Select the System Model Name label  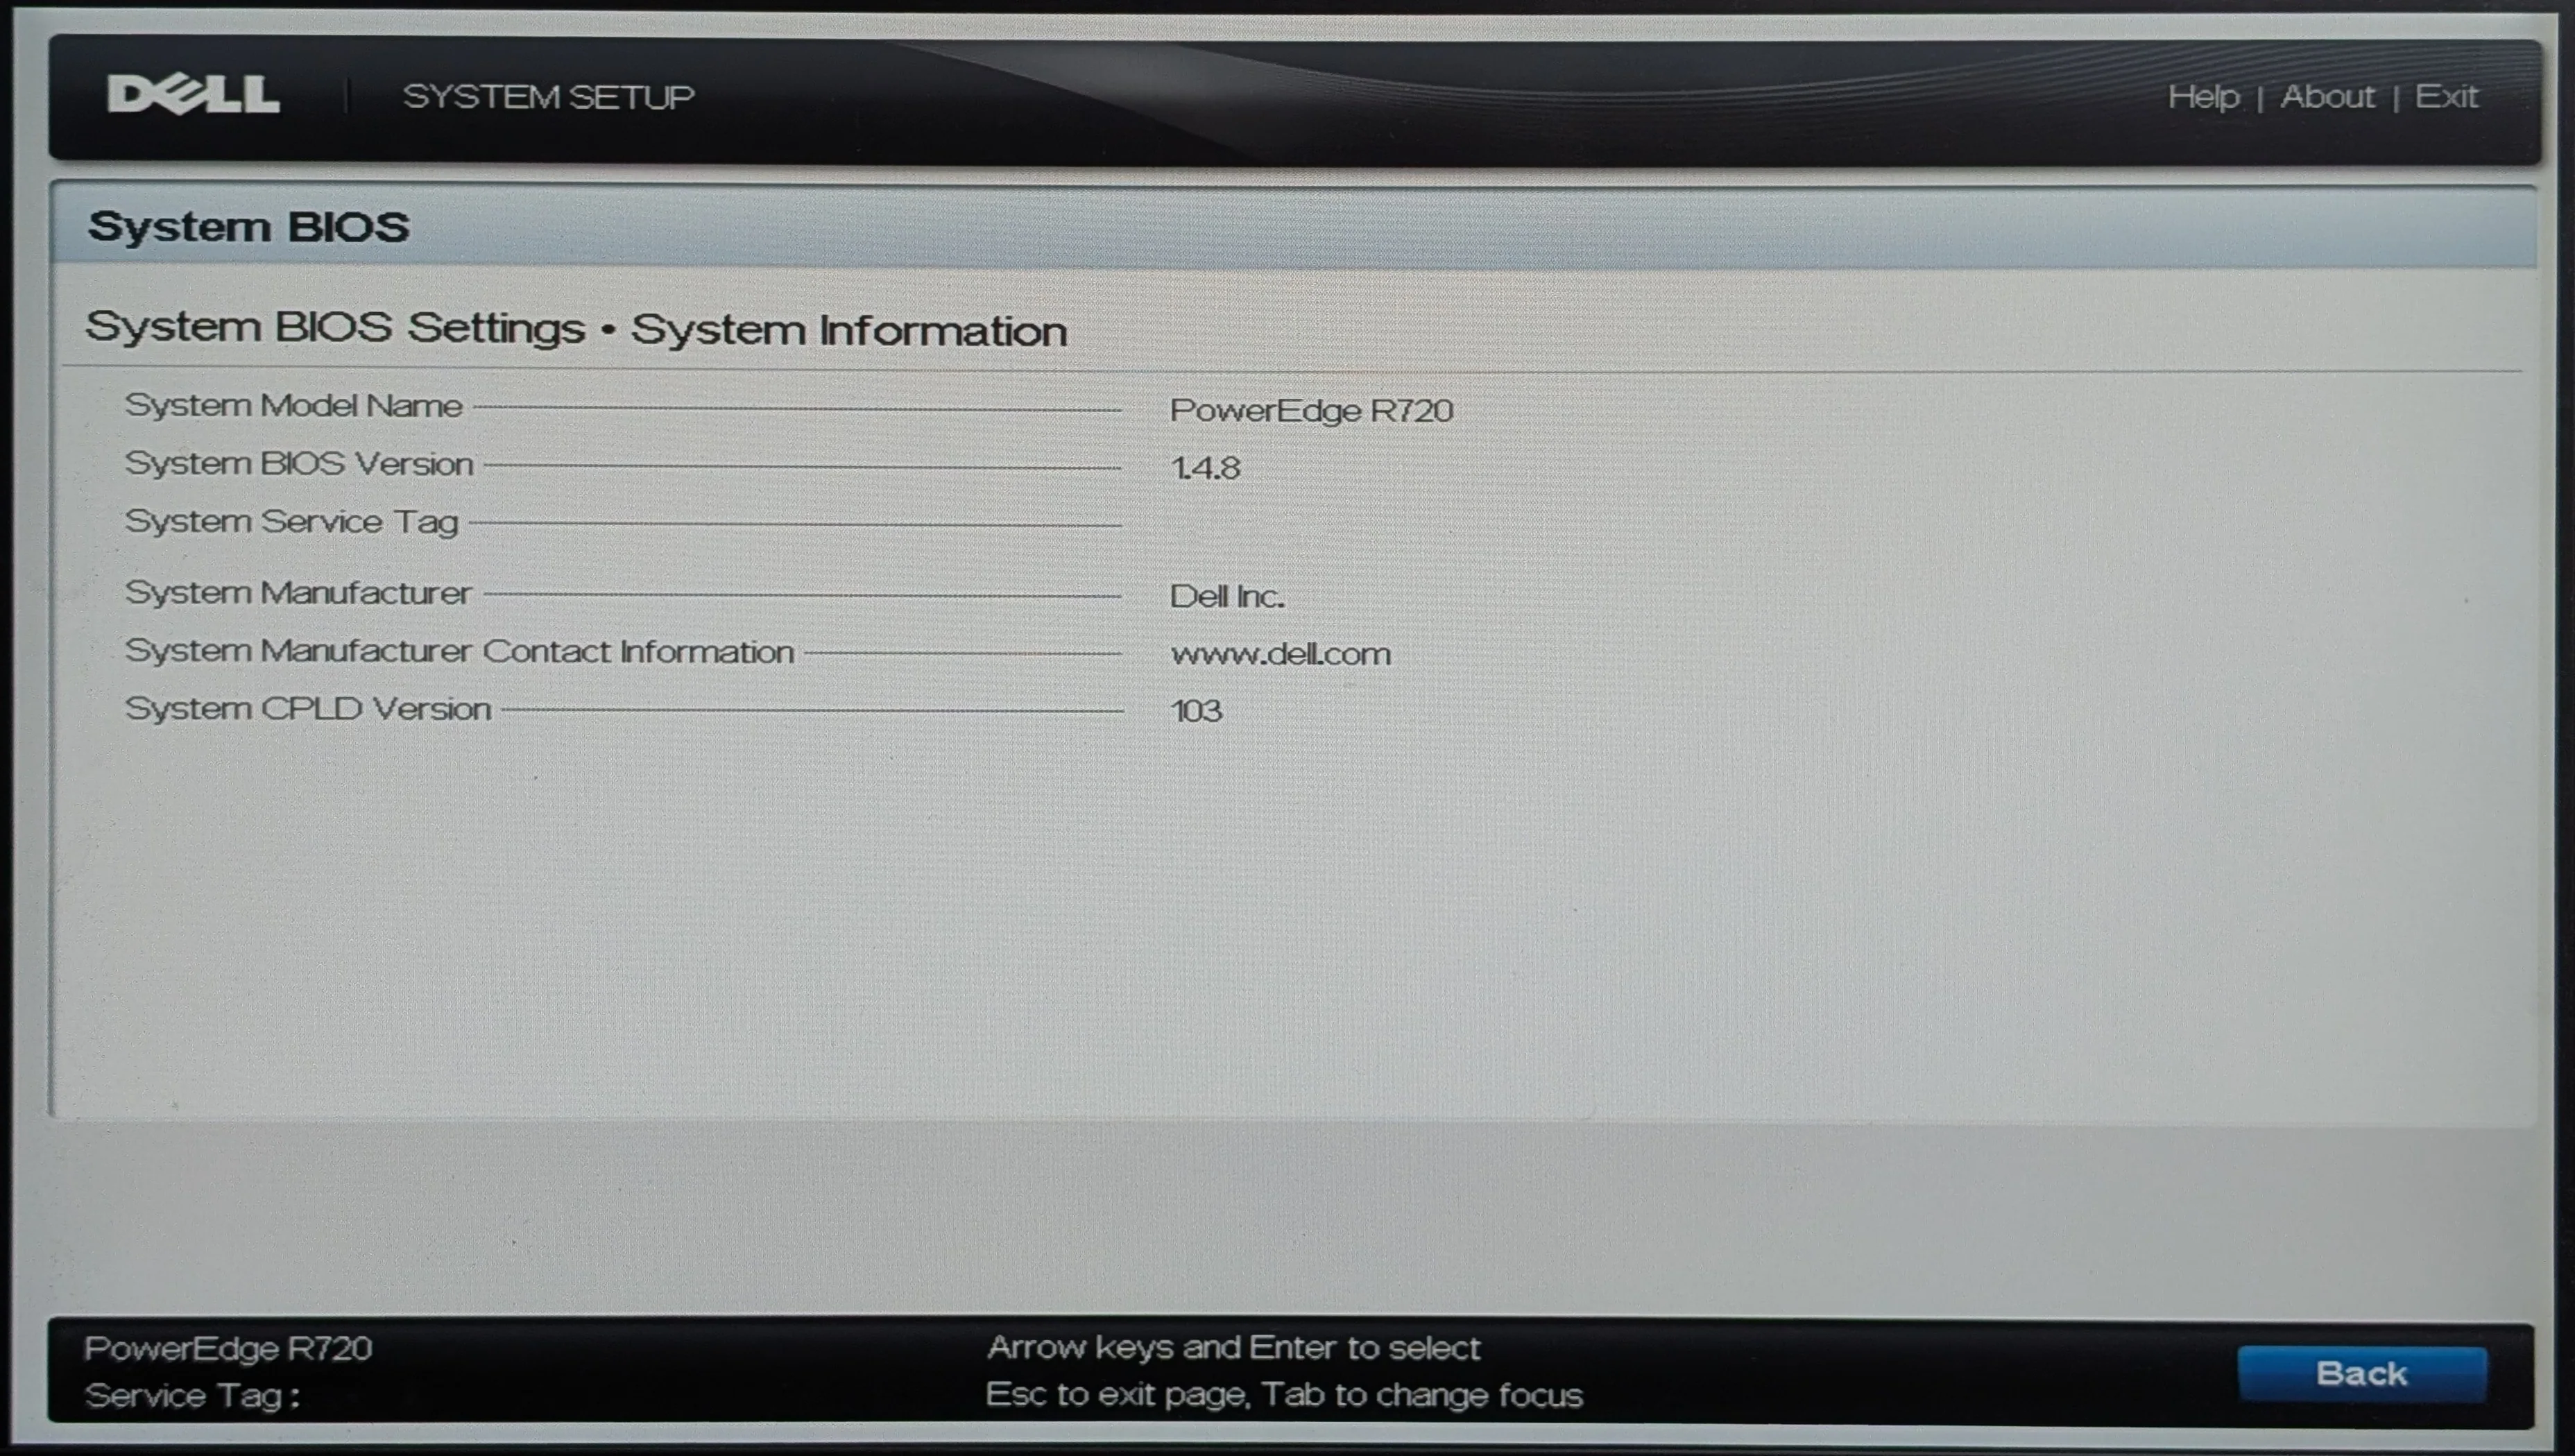click(293, 406)
